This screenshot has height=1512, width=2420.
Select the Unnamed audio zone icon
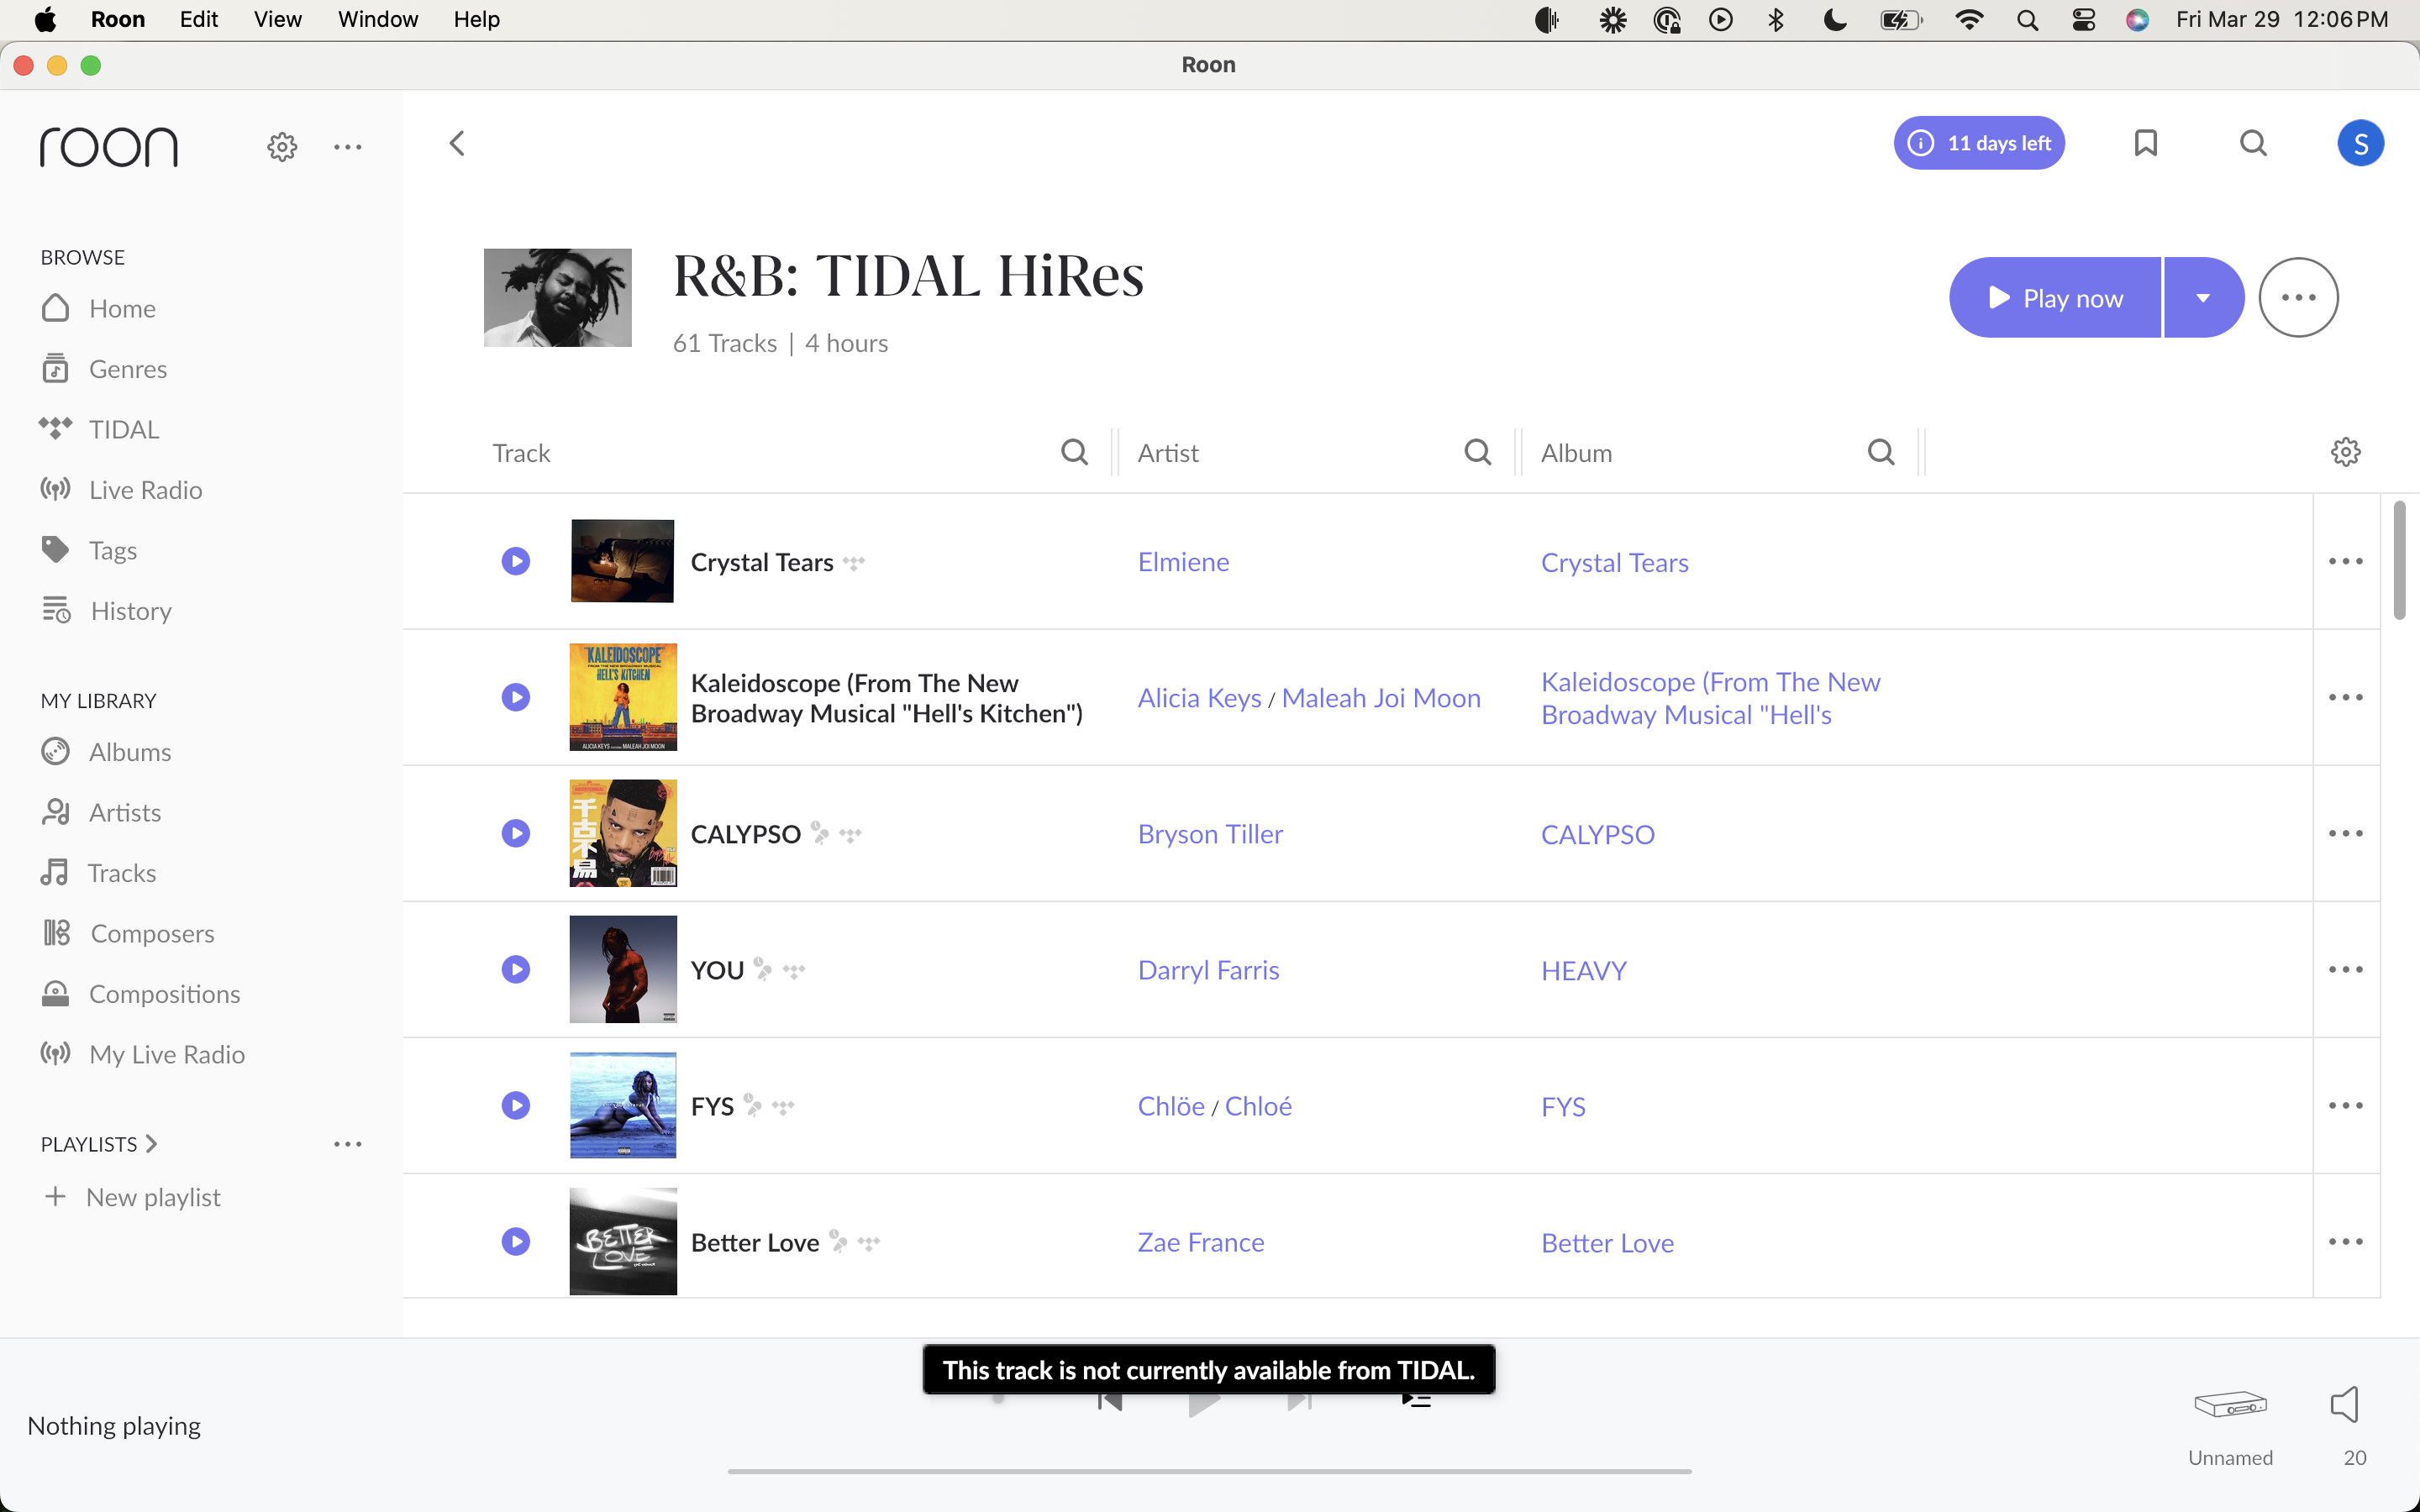tap(2230, 1404)
